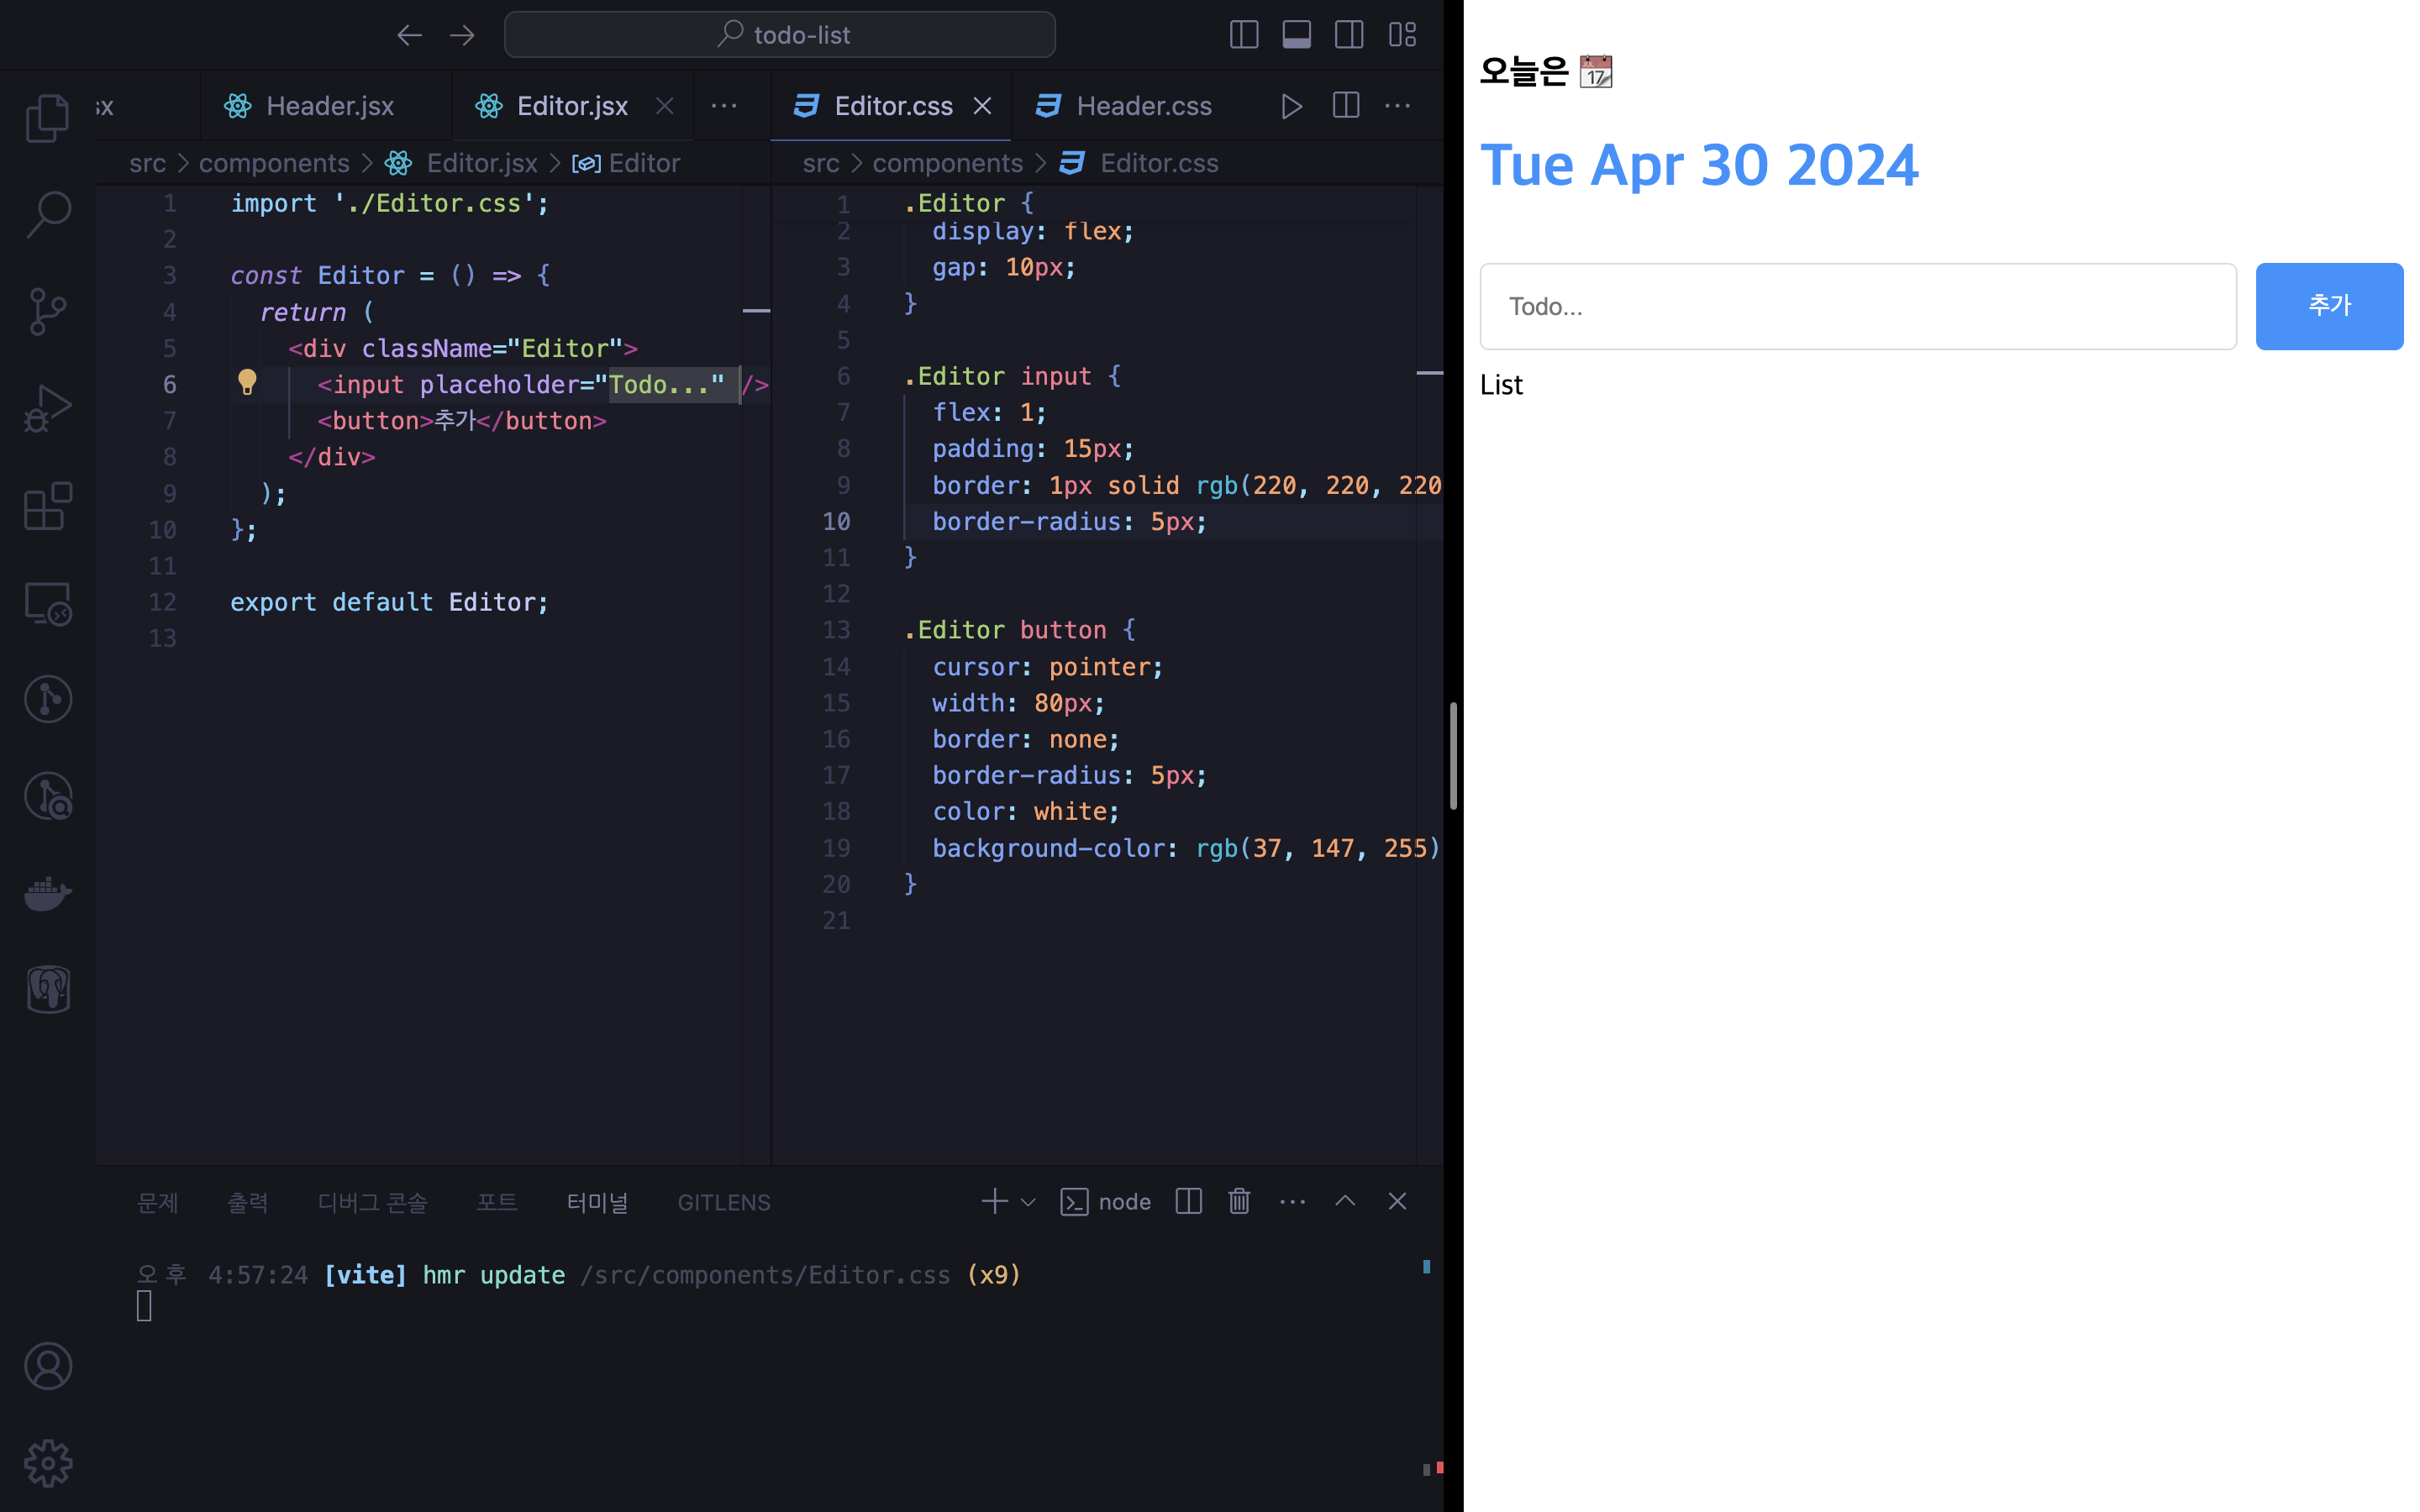Open the Source Control view
Screen dimensions: 2420x1512
pos(47,311)
